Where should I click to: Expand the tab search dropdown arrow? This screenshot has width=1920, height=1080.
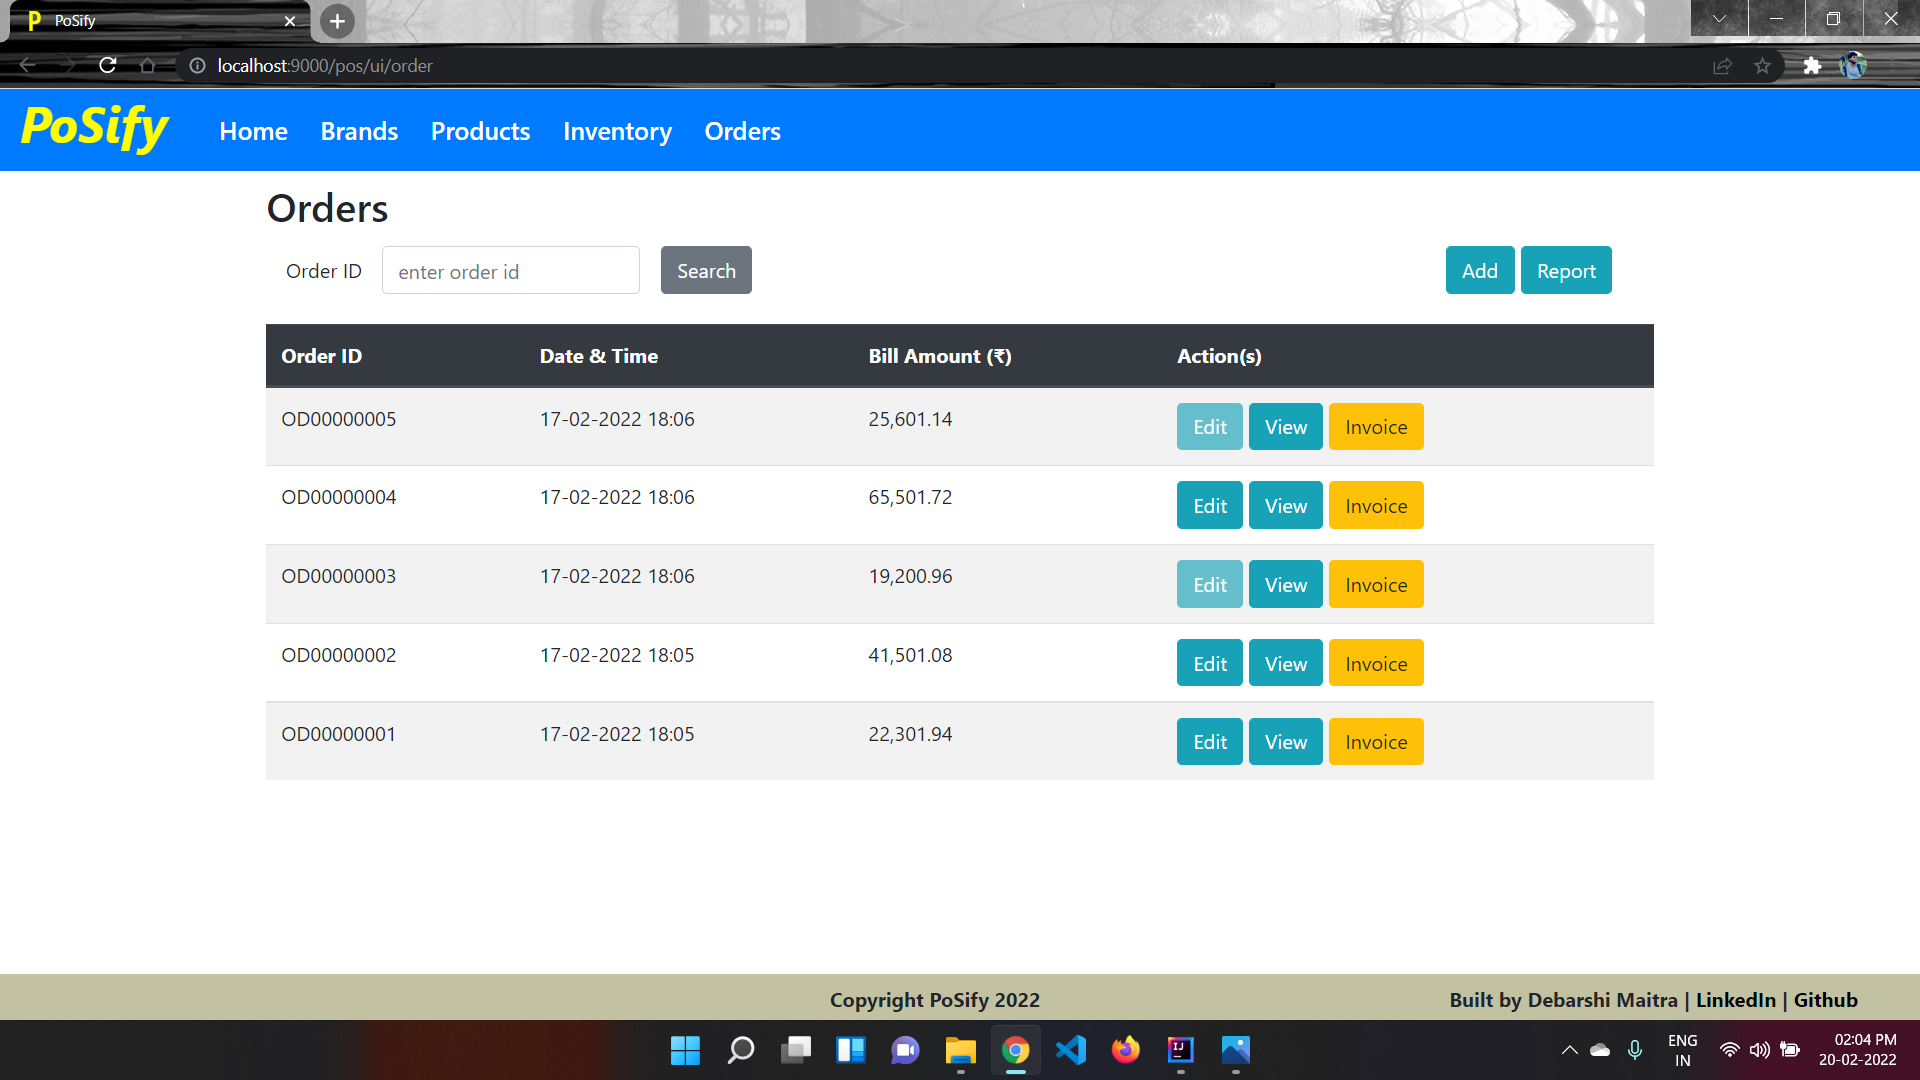click(x=1719, y=19)
